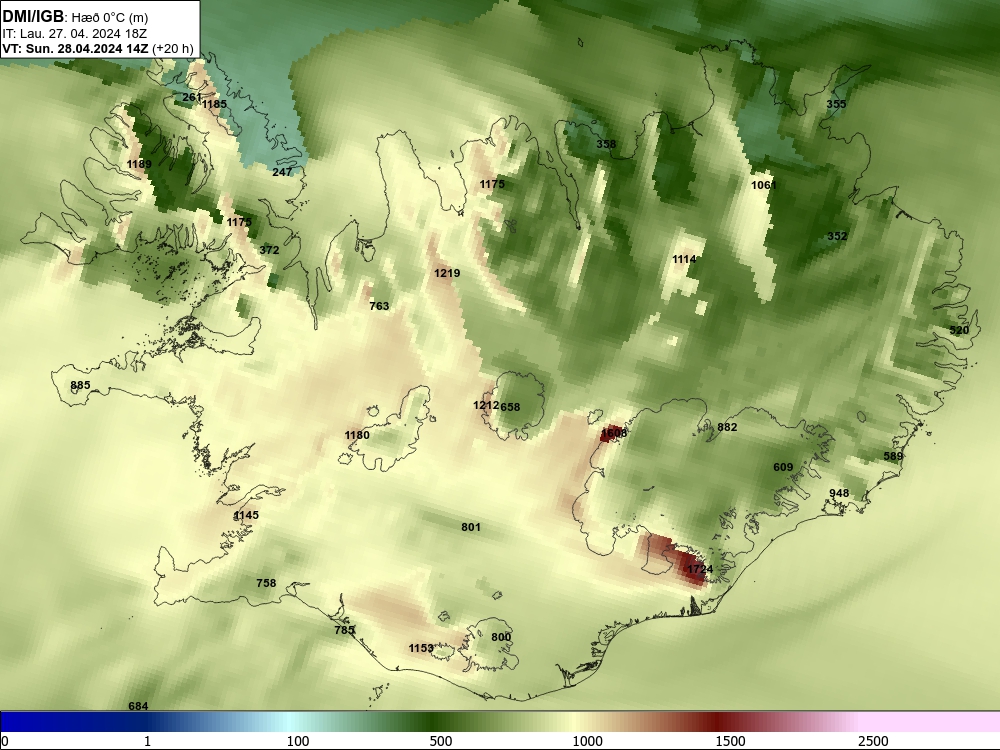Select the 800 label

coord(501,637)
